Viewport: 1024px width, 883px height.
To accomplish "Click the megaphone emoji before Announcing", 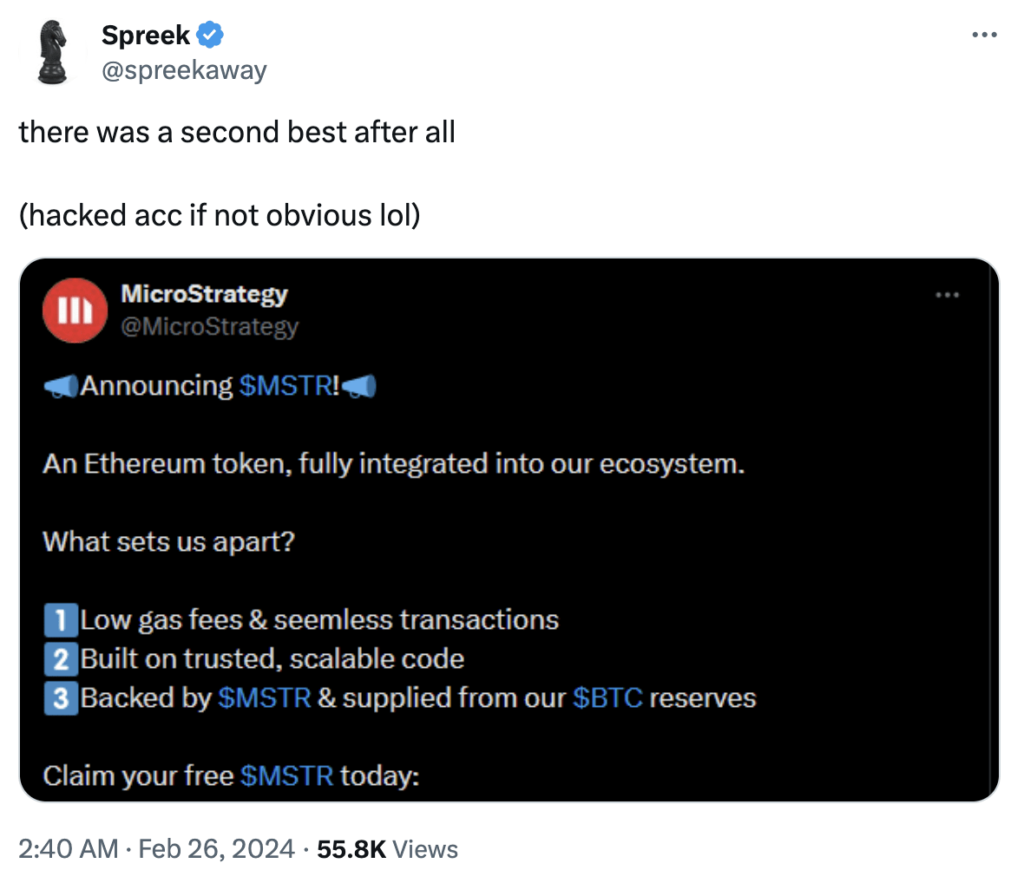I will point(61,386).
